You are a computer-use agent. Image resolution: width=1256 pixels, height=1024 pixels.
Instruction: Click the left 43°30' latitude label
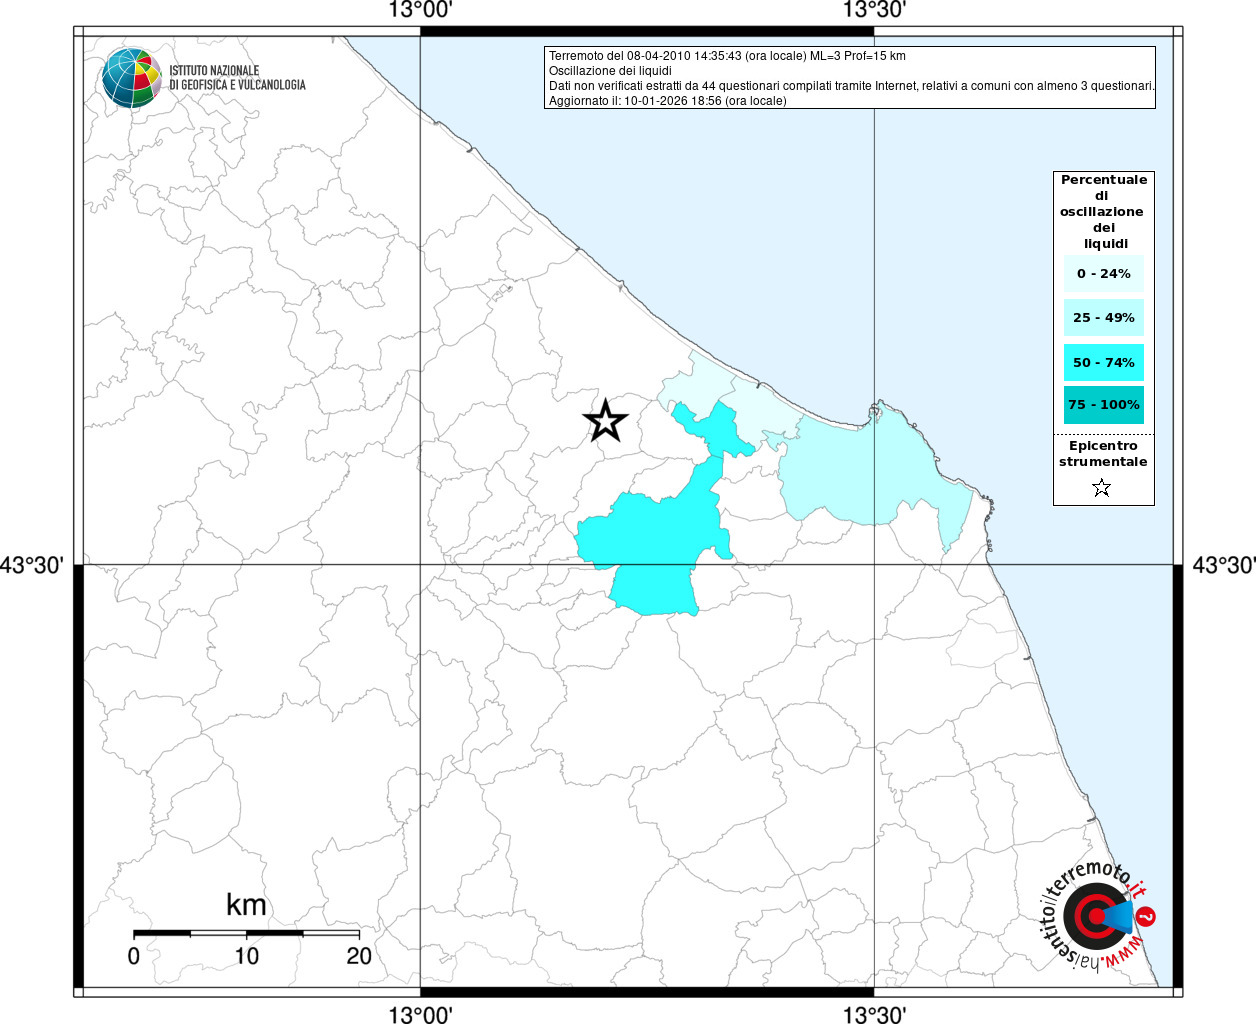(32, 566)
